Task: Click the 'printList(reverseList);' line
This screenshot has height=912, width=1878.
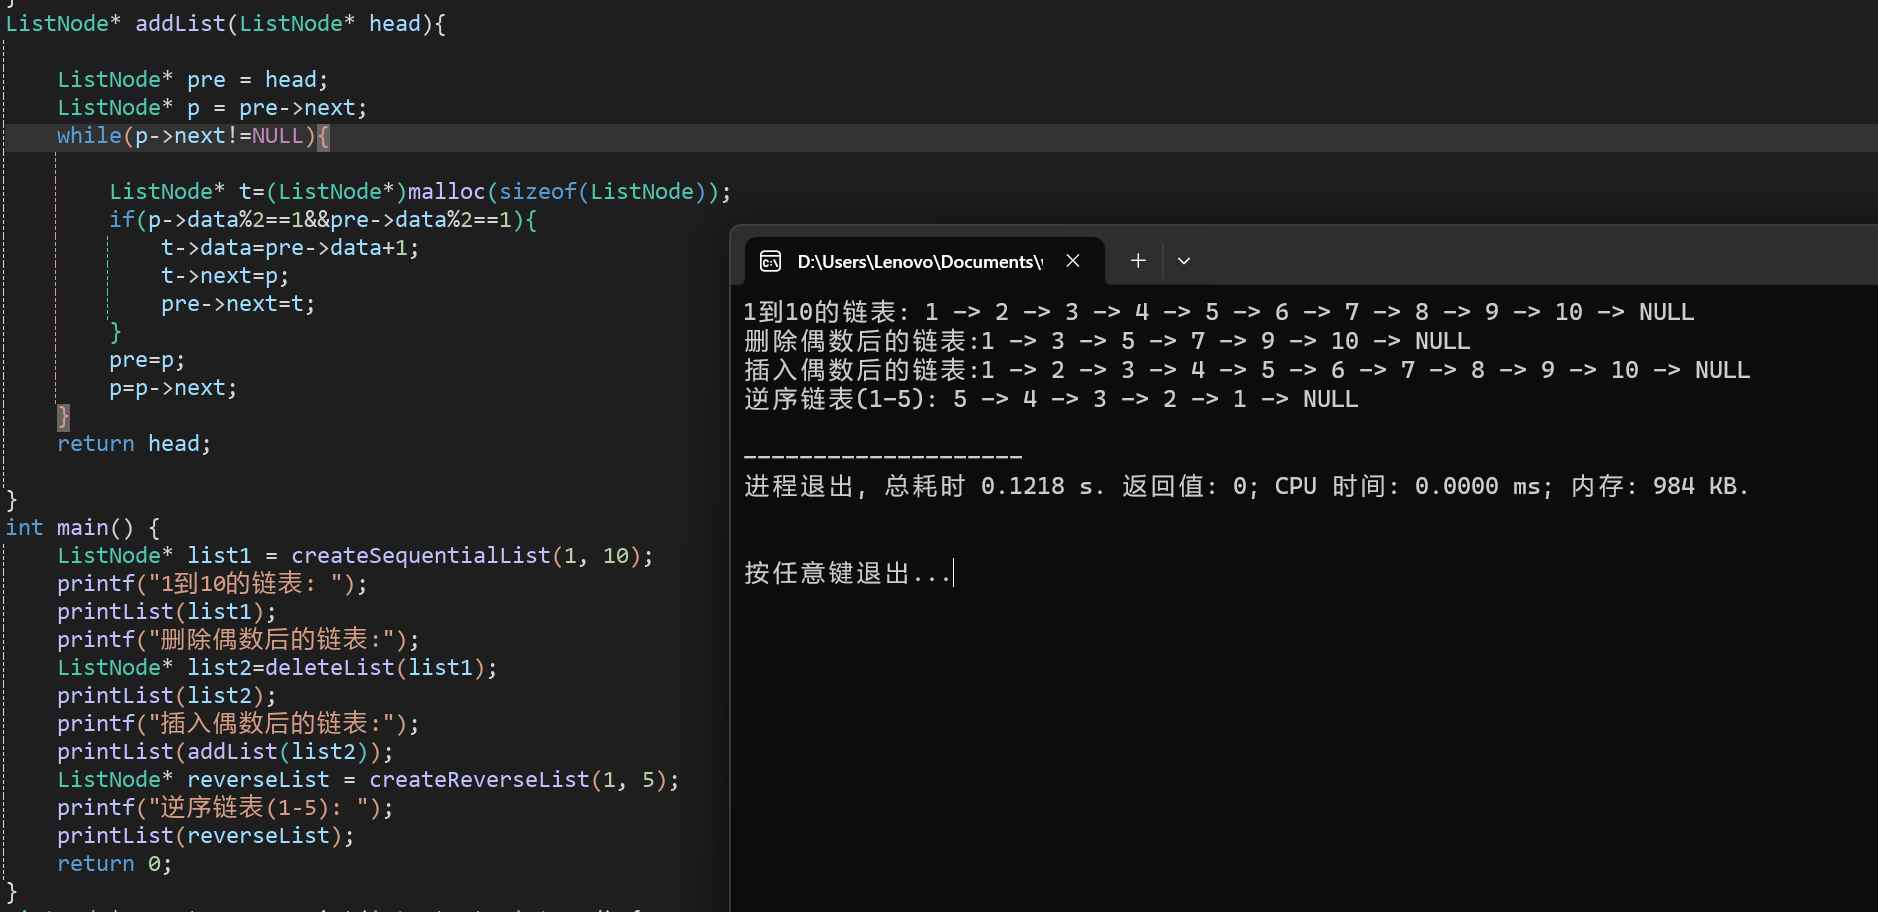Action: pyautogui.click(x=206, y=836)
